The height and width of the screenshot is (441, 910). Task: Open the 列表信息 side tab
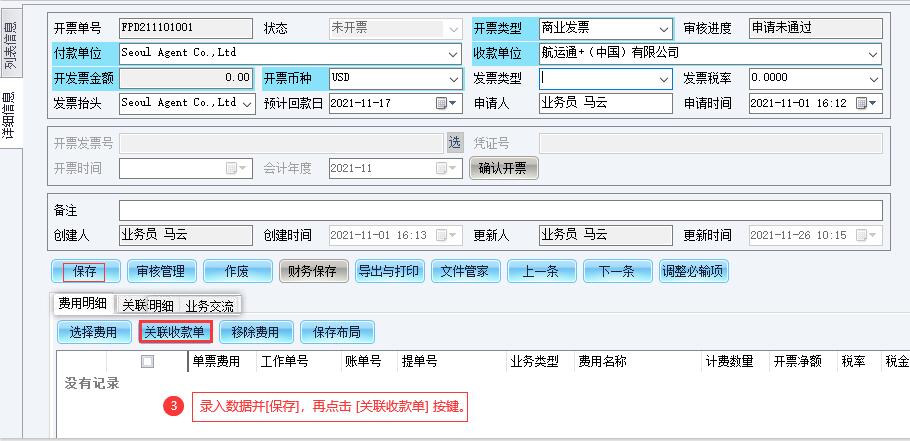point(9,53)
